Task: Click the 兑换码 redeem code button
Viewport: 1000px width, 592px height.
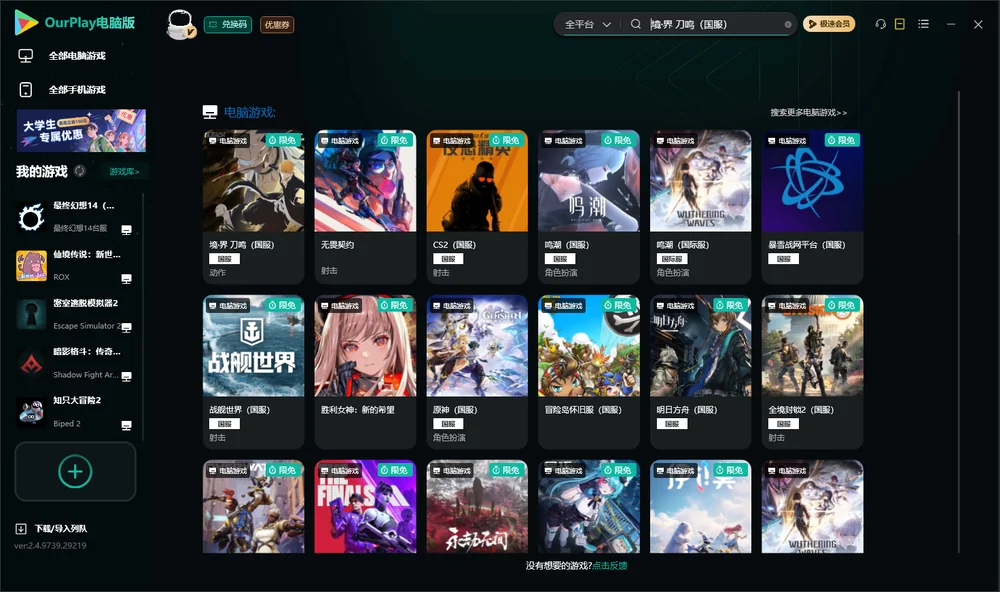Action: [x=228, y=24]
